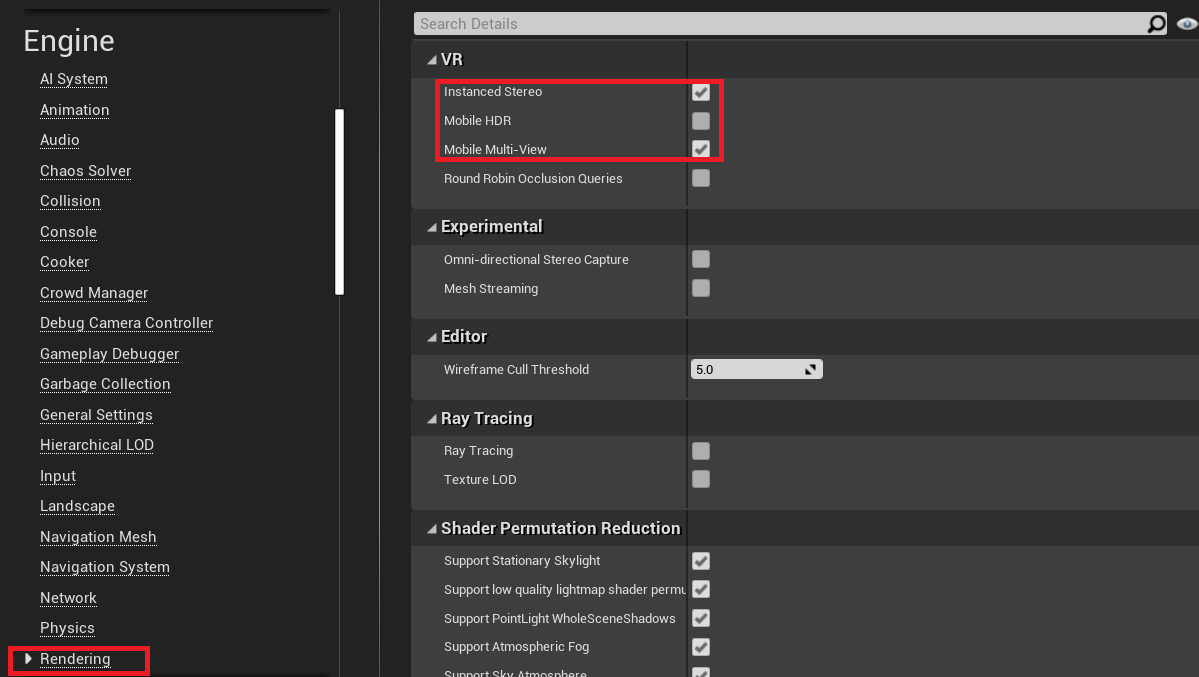Click the Instanced Stereo label
The height and width of the screenshot is (677, 1199).
492,92
